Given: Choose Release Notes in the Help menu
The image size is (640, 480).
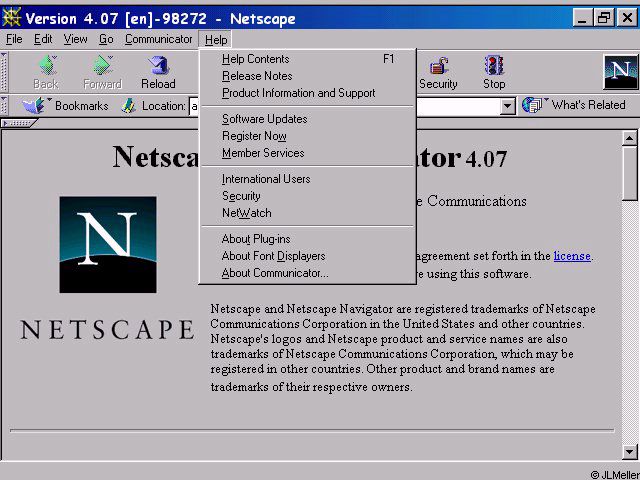Looking at the screenshot, I should pos(308,76).
